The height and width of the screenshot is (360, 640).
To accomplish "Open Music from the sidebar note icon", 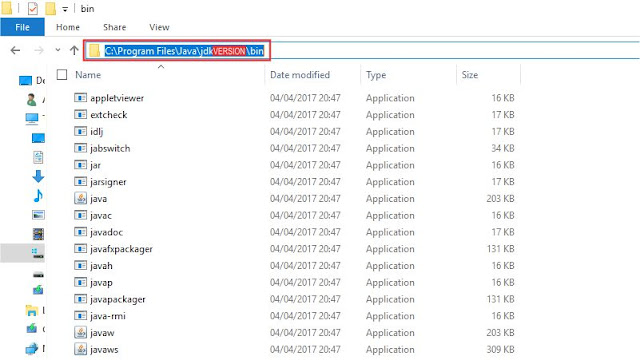I will click(38, 196).
